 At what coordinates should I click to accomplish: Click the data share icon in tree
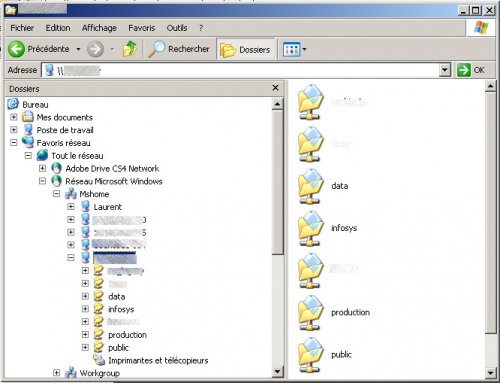coord(99,296)
